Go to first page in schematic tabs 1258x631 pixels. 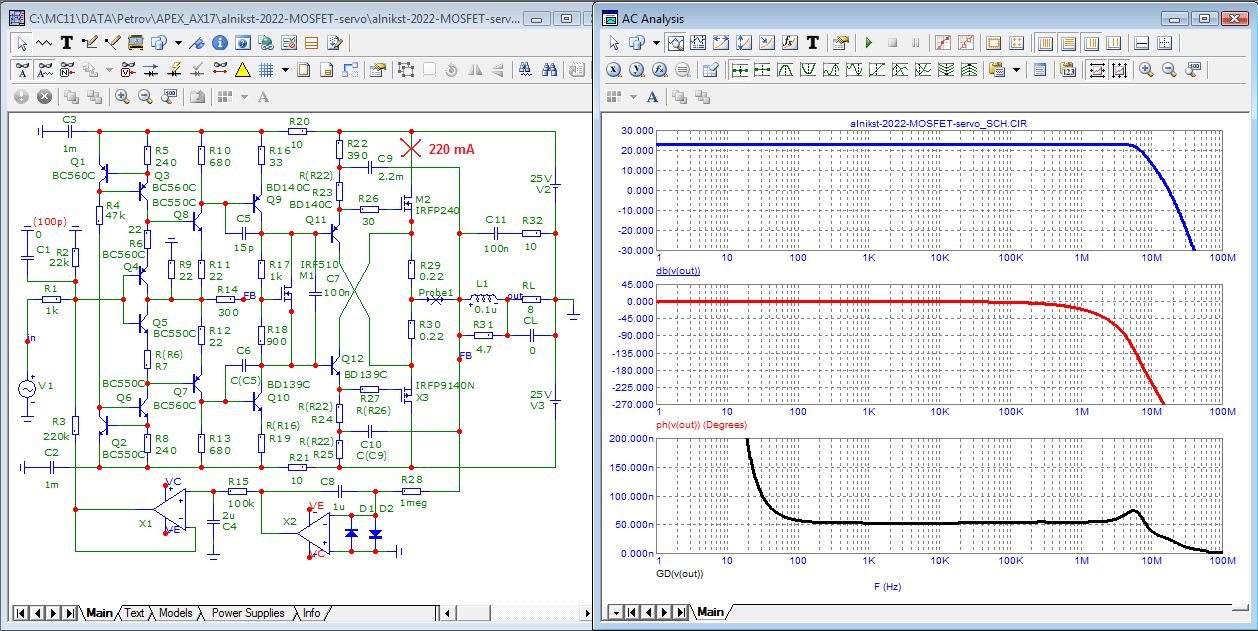[x=21, y=613]
